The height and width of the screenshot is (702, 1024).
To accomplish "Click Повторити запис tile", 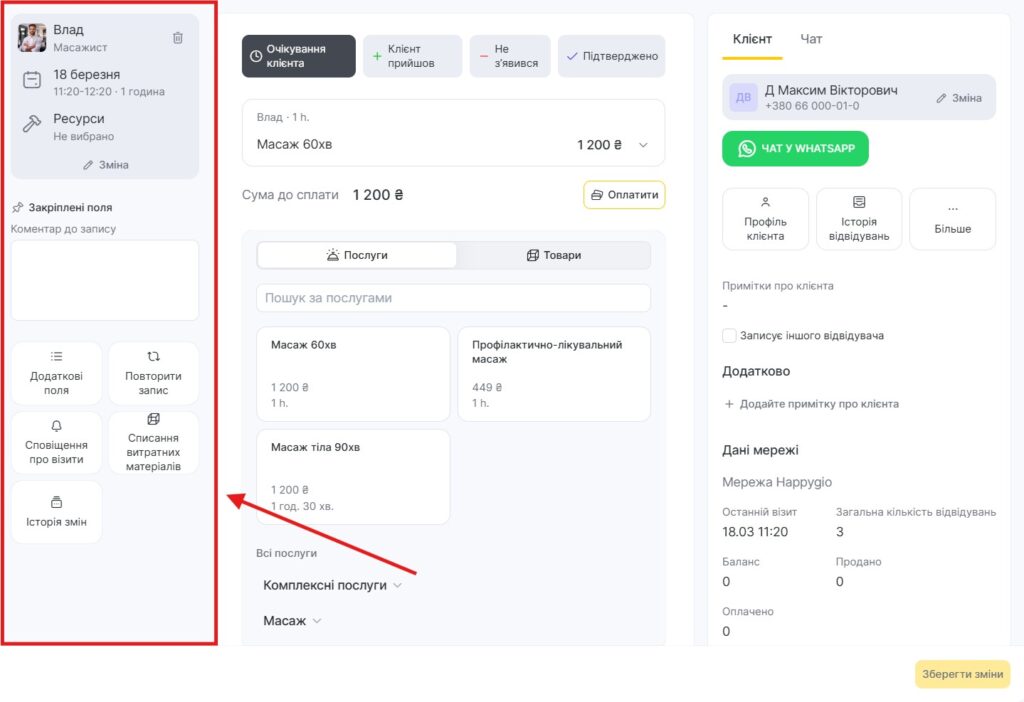I will coord(153,373).
